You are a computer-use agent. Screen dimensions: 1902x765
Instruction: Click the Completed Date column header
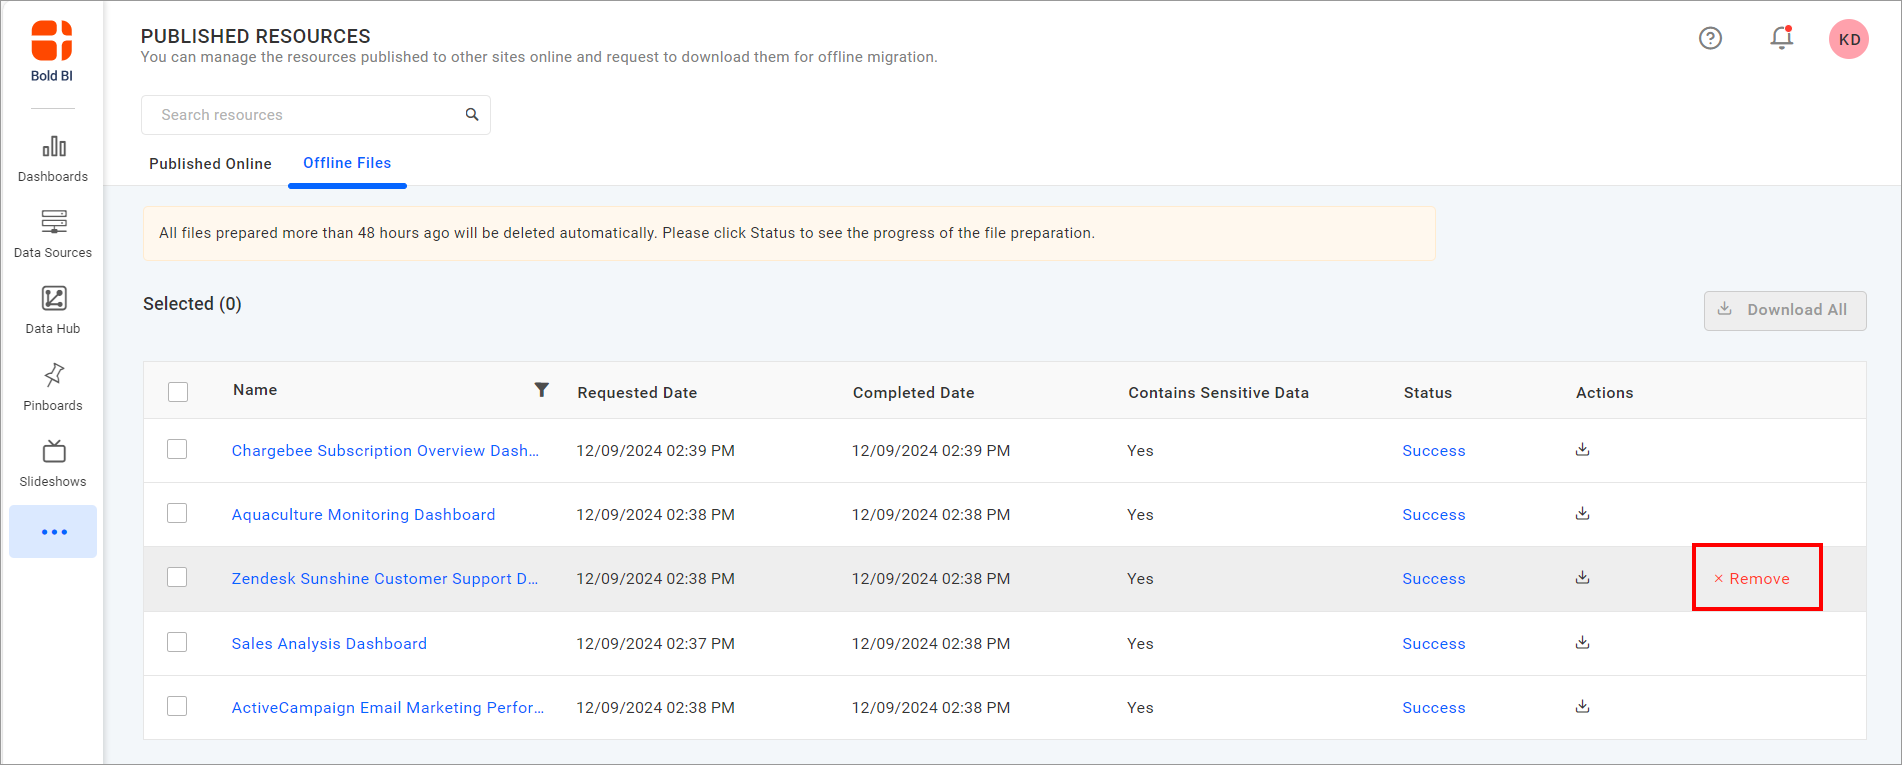pos(913,393)
